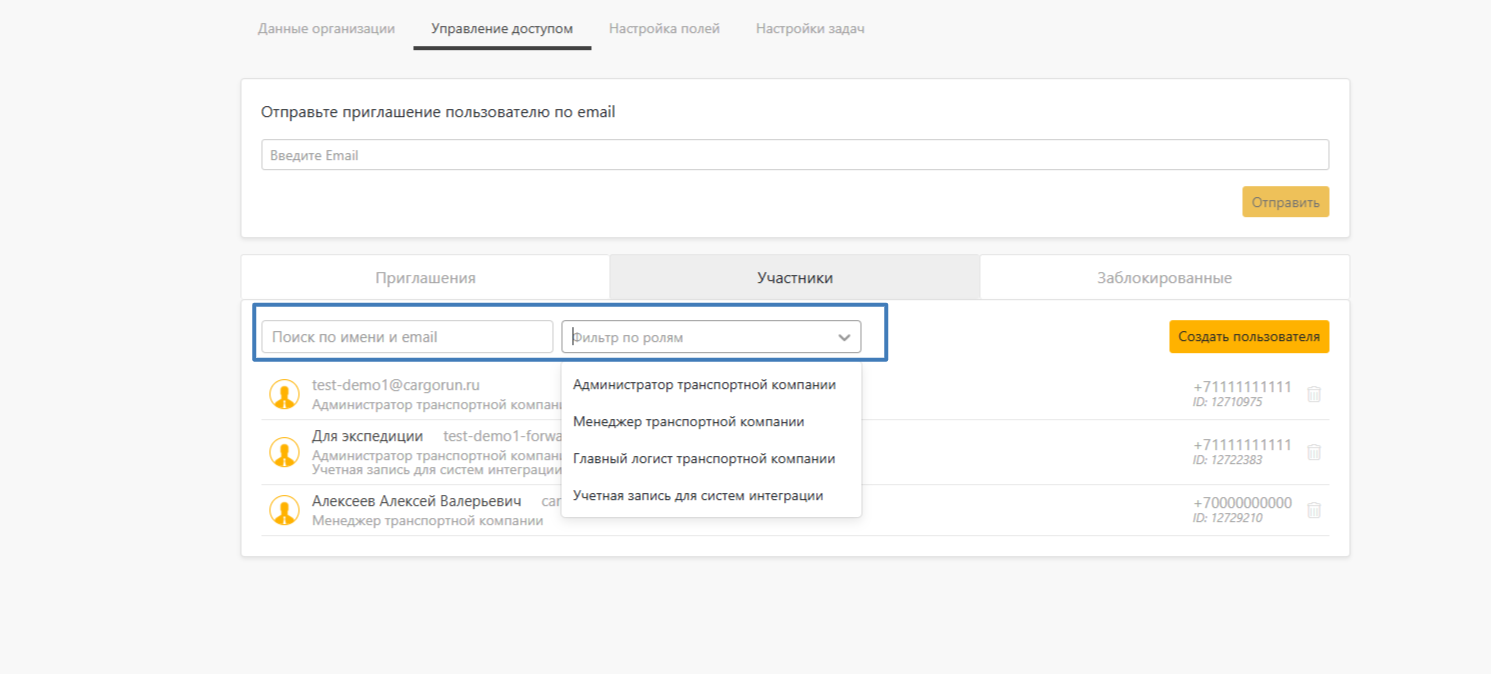Viewport: 1491px width, 674px height.
Task: Delete user with ID 12729210
Action: (1314, 510)
